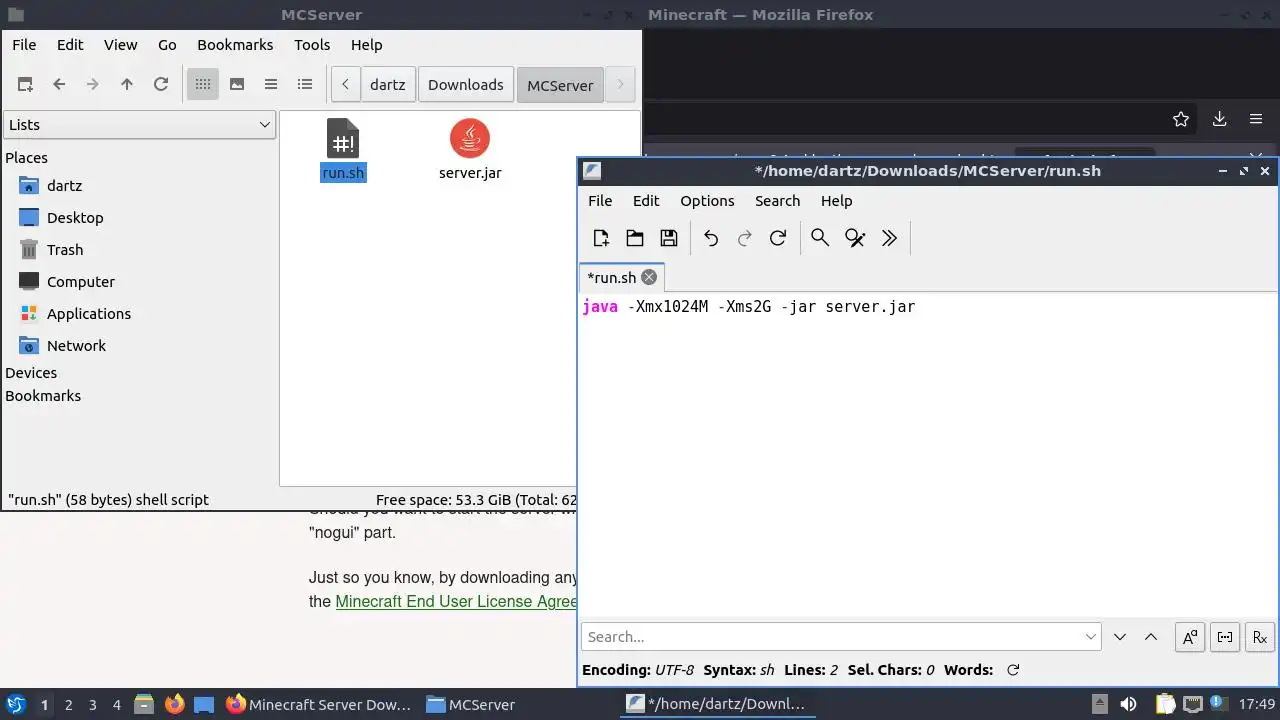Navigate to dartz in path bar
This screenshot has width=1280, height=720.
388,85
